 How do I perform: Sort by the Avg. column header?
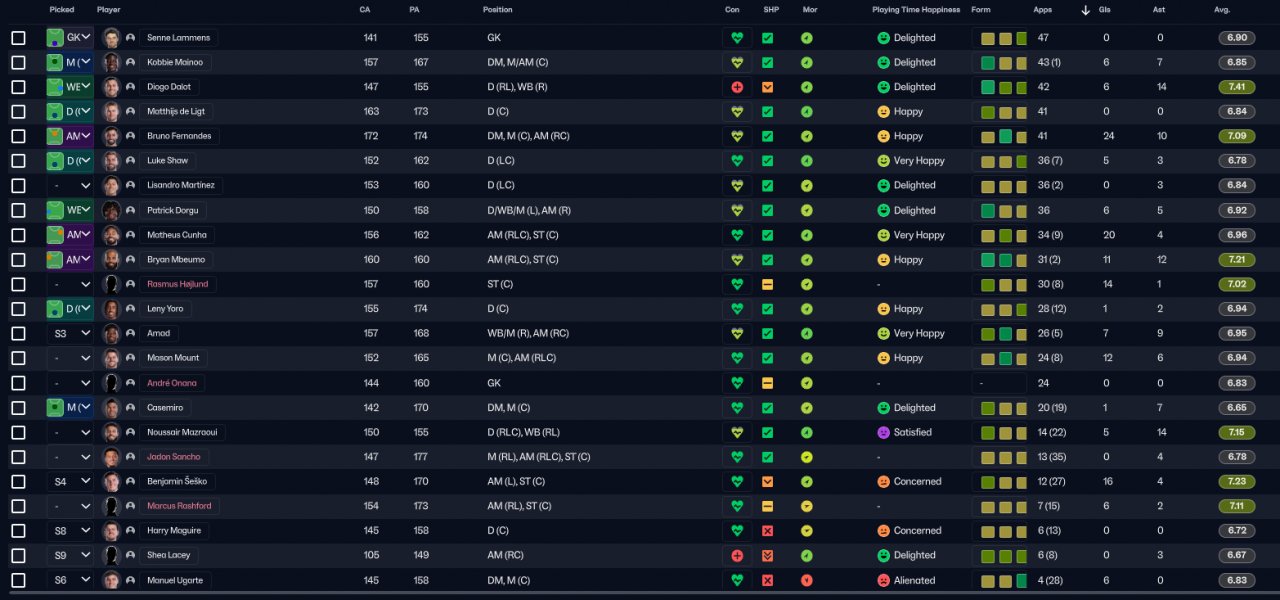(1222, 10)
